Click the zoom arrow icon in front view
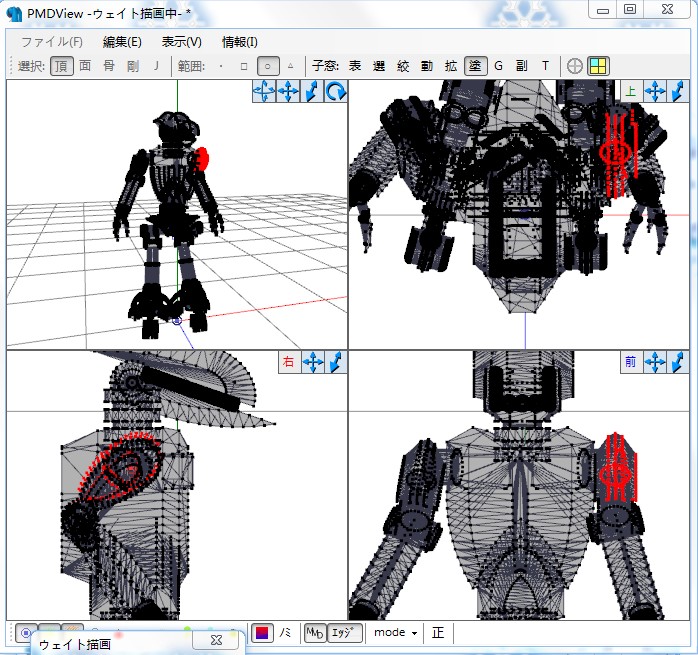Image resolution: width=698 pixels, height=655 pixels. click(678, 362)
